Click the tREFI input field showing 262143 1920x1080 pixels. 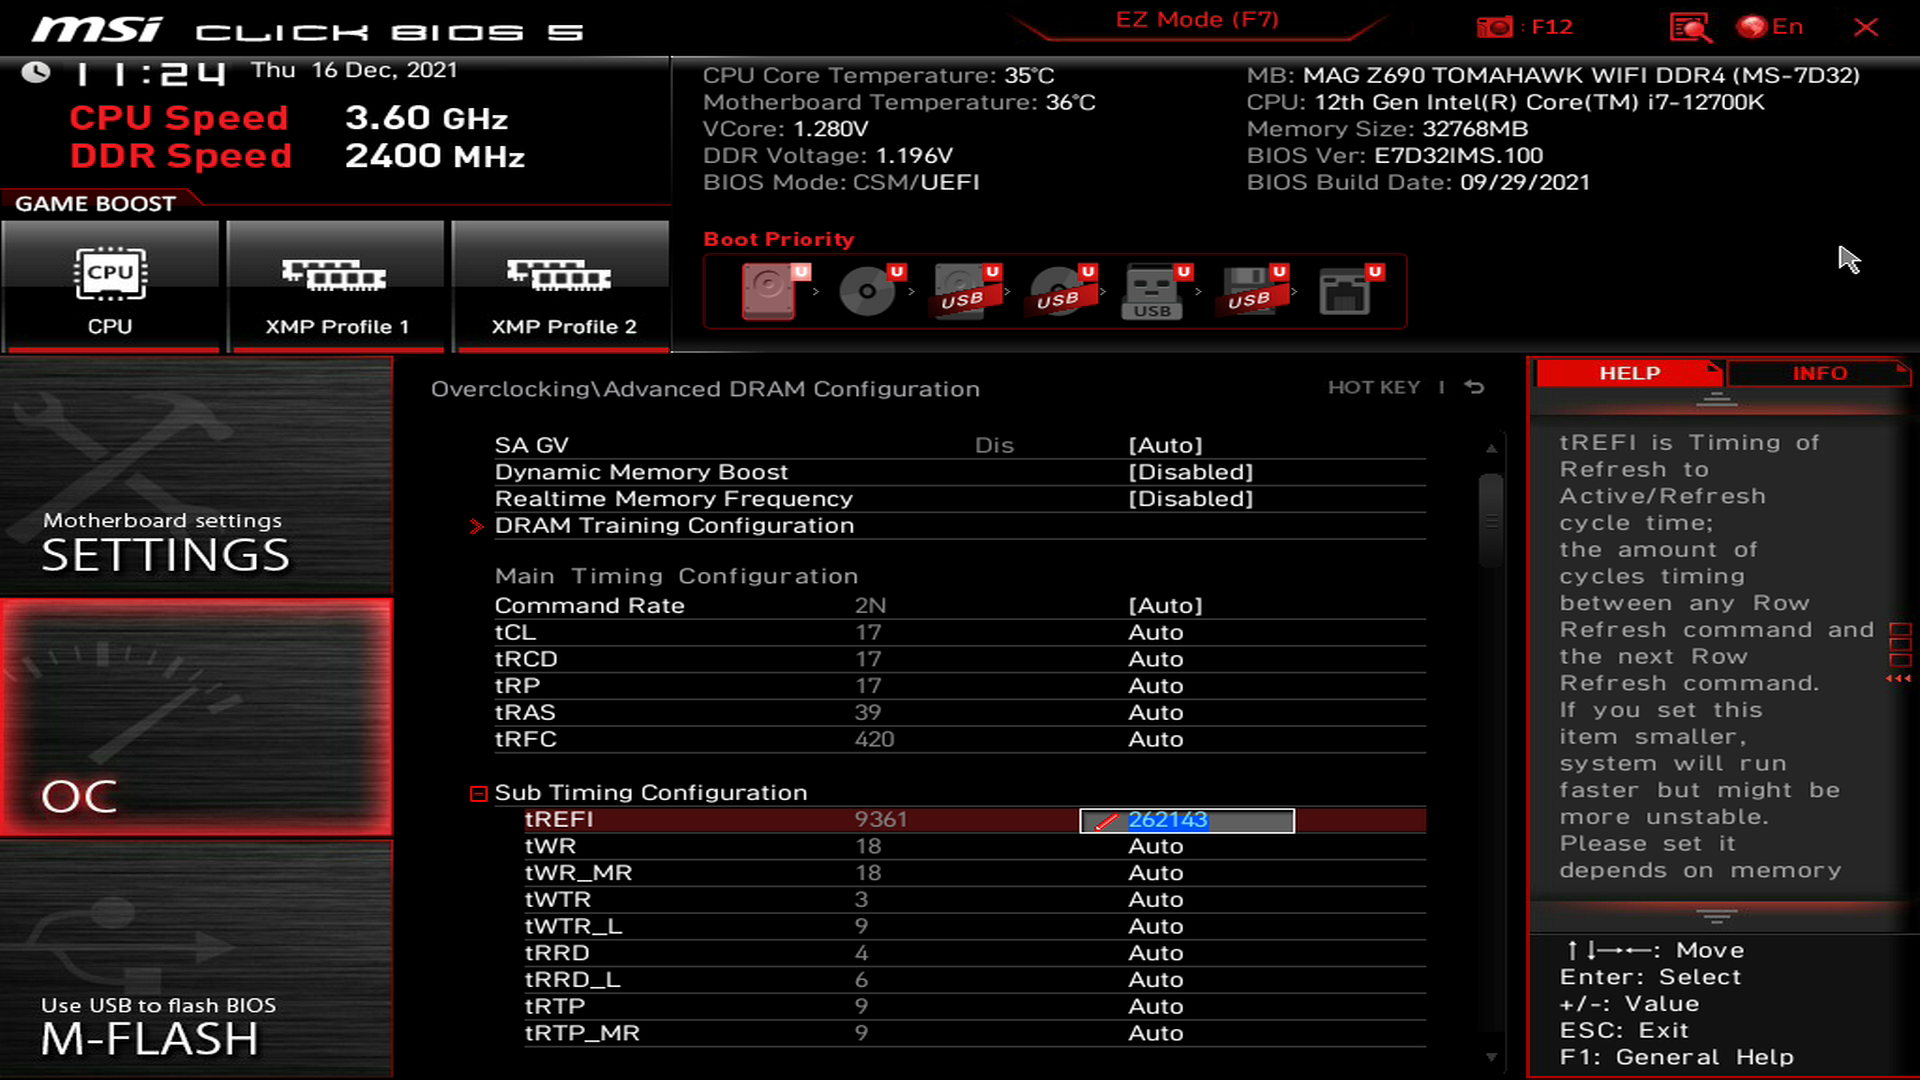point(1187,821)
